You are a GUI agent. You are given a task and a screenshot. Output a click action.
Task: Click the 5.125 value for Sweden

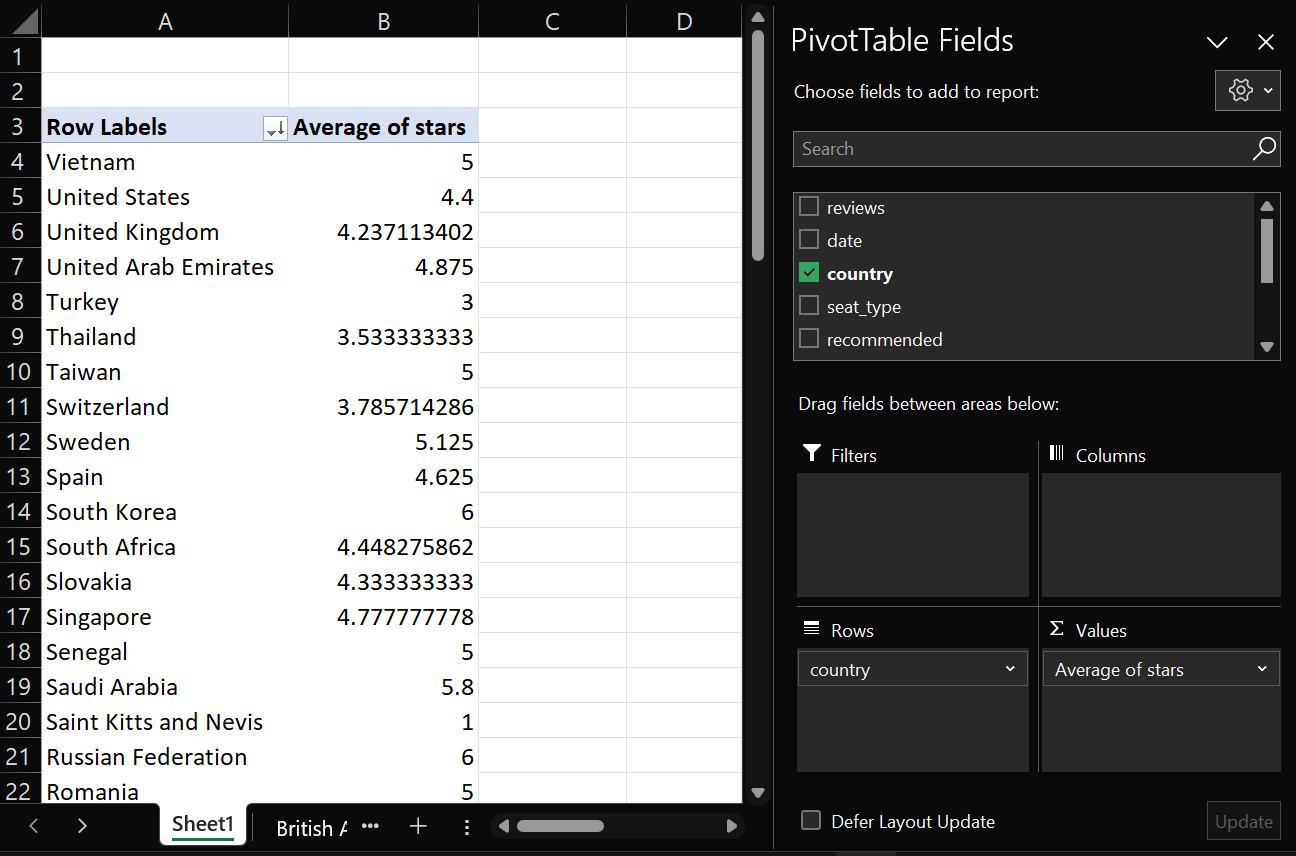[x=384, y=442]
